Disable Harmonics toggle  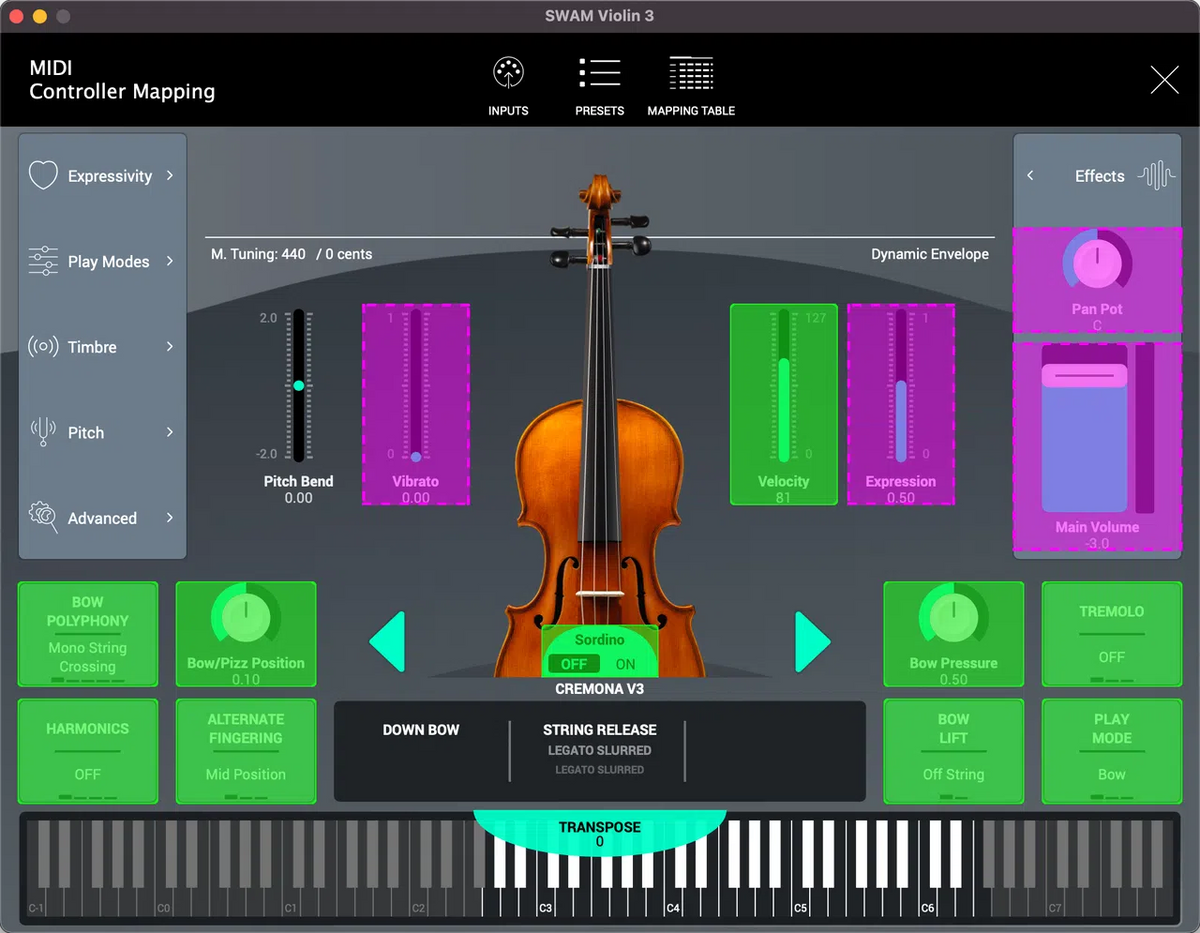87,751
